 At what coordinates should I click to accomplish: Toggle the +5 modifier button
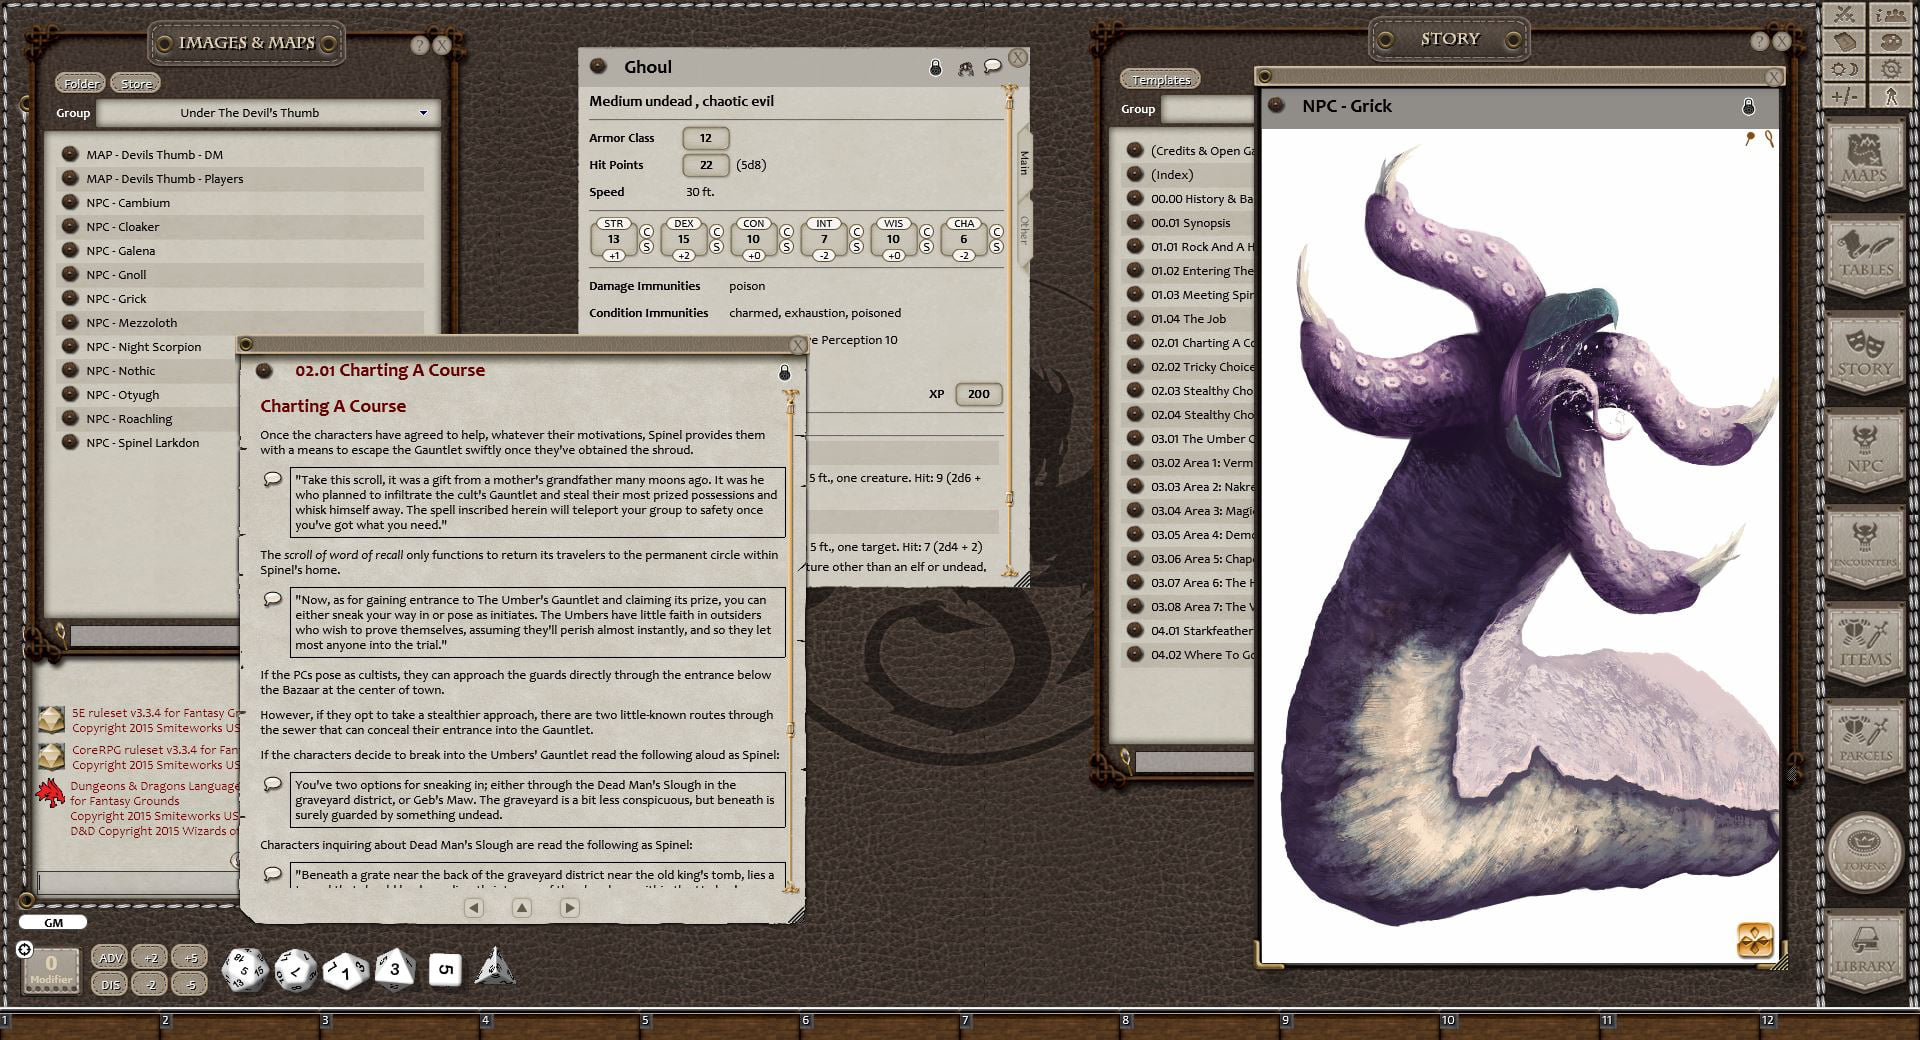[x=190, y=957]
